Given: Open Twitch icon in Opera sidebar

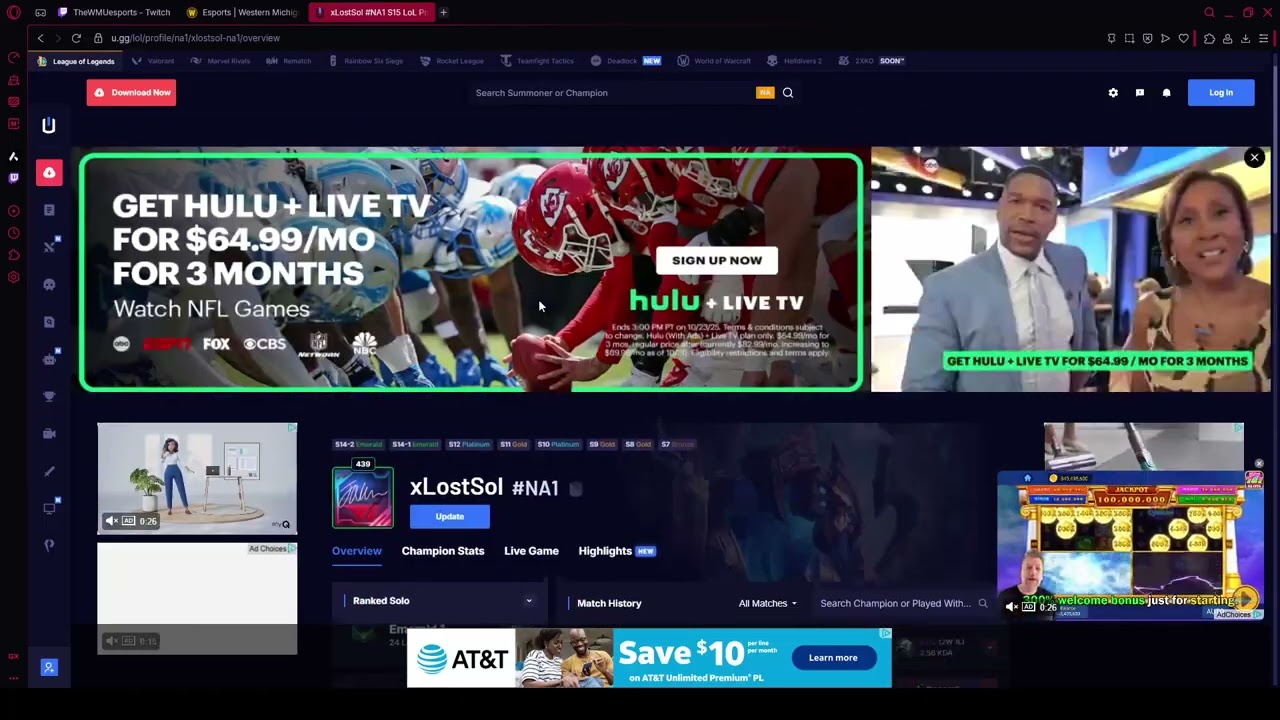Looking at the screenshot, I should click(13, 179).
